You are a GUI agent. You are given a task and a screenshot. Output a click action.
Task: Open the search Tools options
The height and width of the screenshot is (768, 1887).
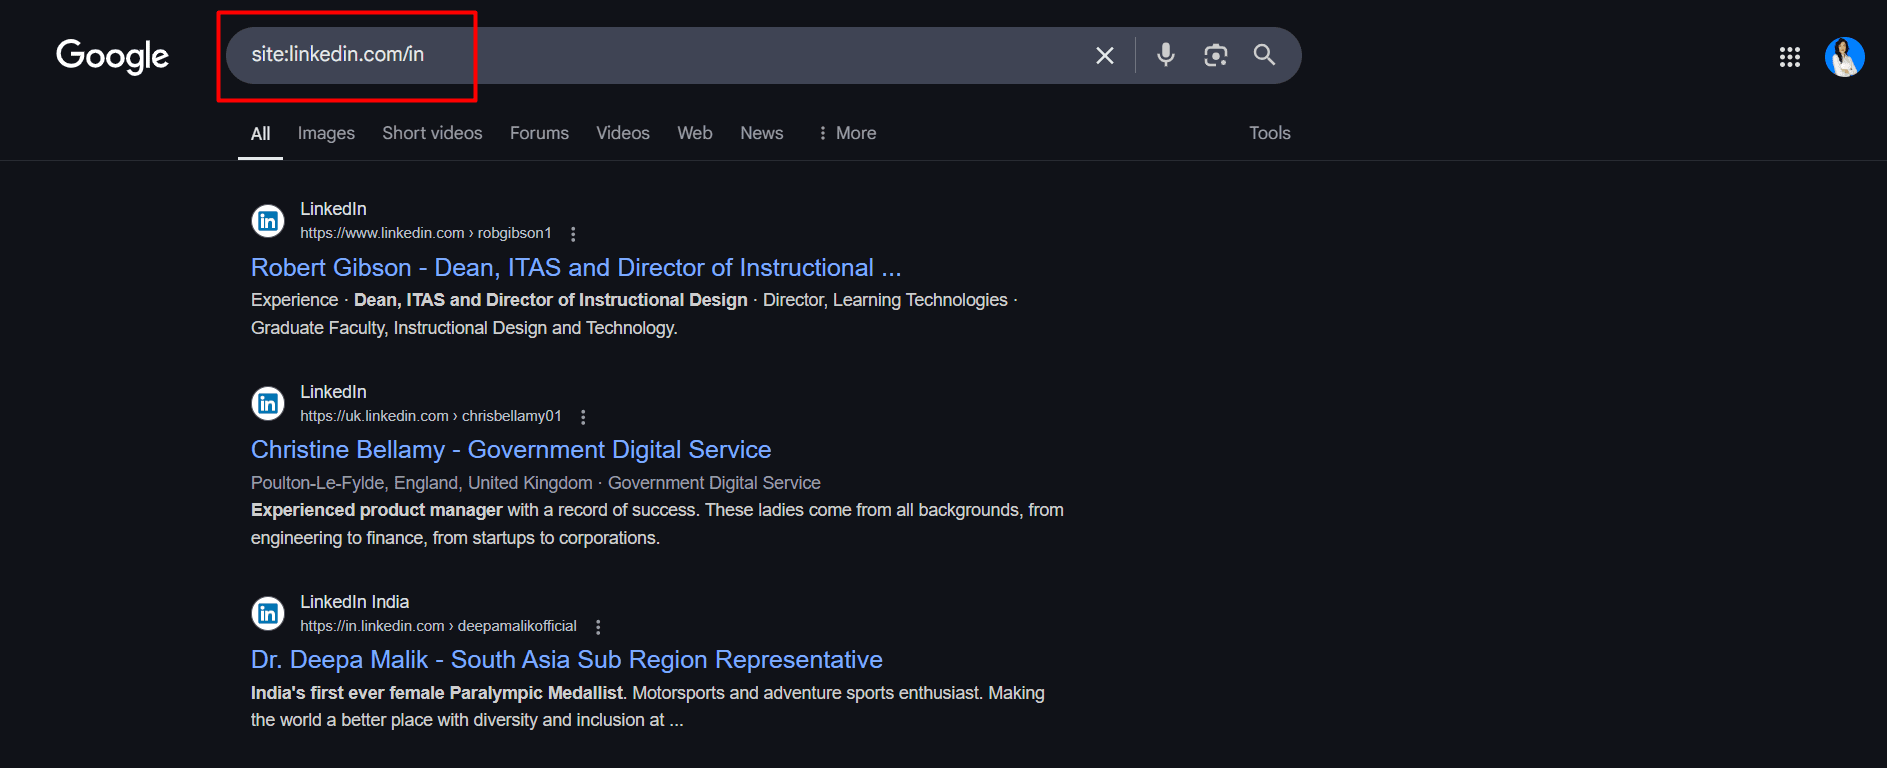[x=1270, y=133]
